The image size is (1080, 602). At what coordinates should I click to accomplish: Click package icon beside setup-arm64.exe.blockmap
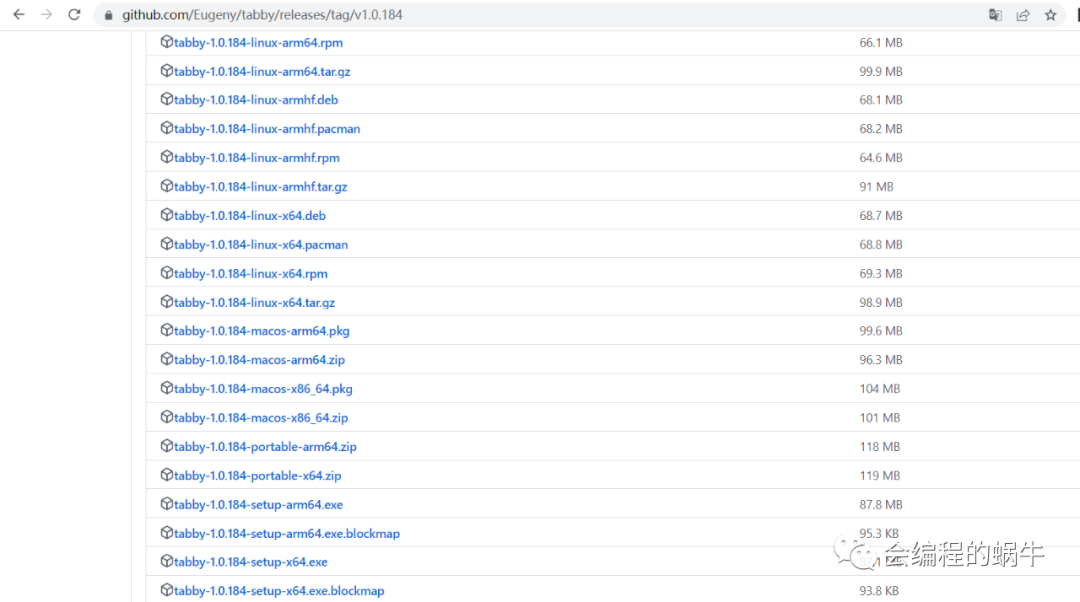(166, 533)
